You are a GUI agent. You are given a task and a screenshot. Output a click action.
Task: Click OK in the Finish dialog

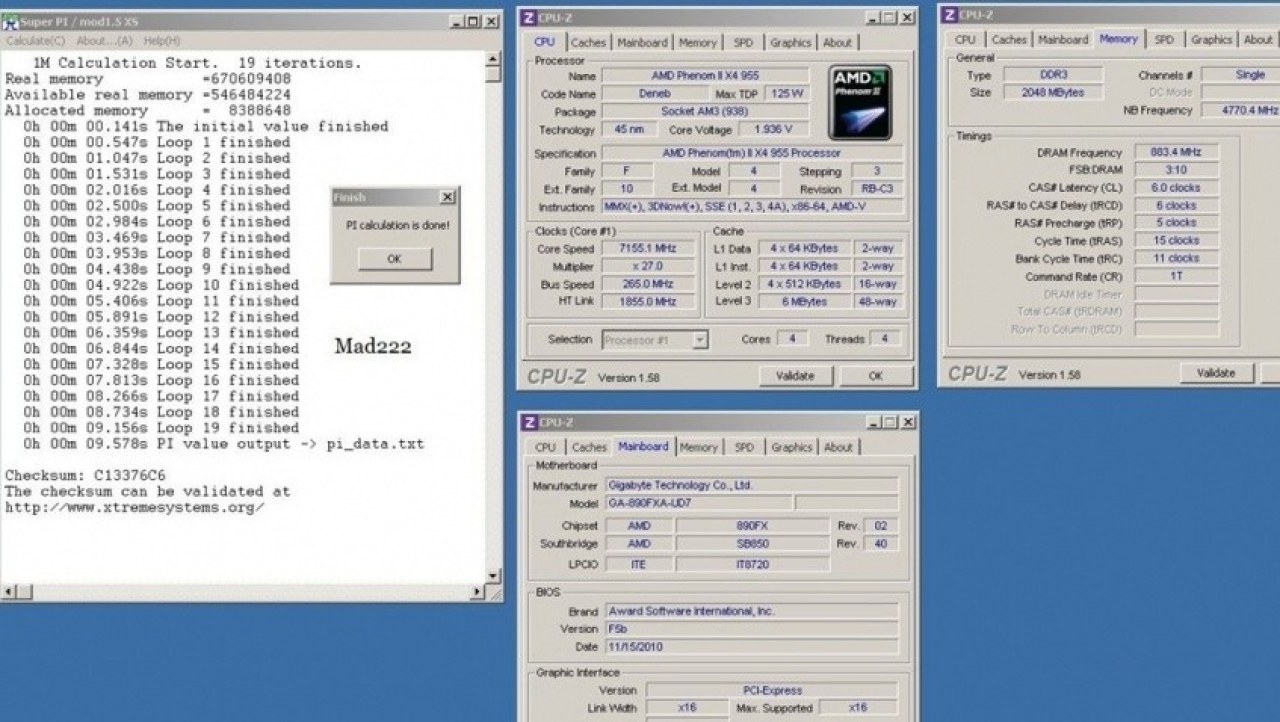(394, 258)
